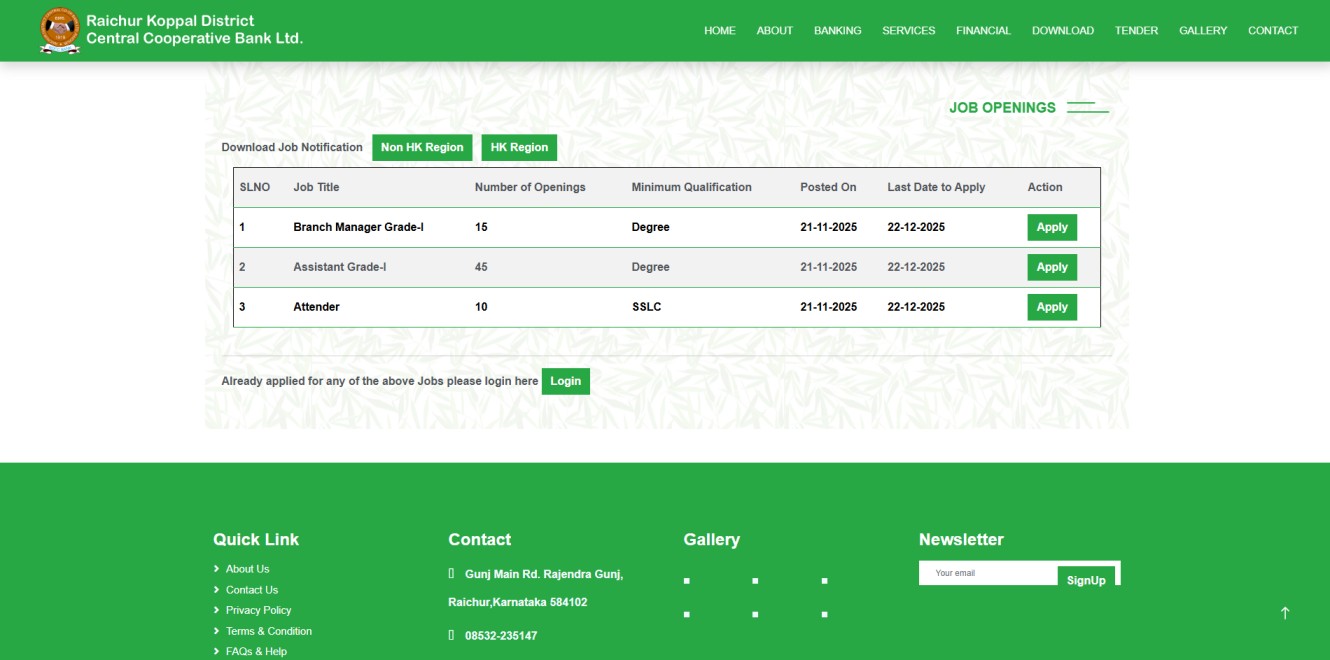Open the Terms & Condition page

coord(268,631)
